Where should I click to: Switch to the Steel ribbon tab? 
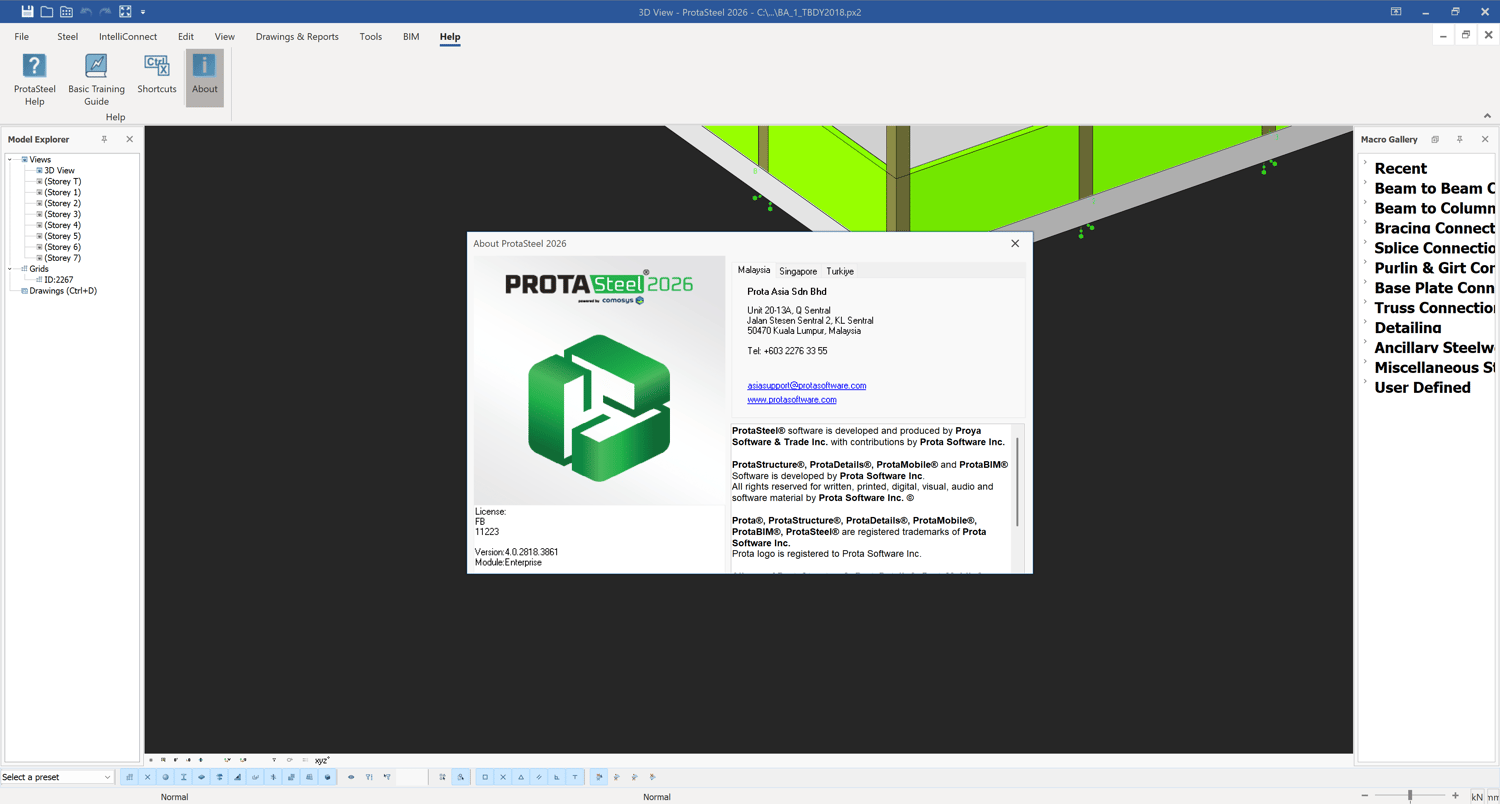68,37
